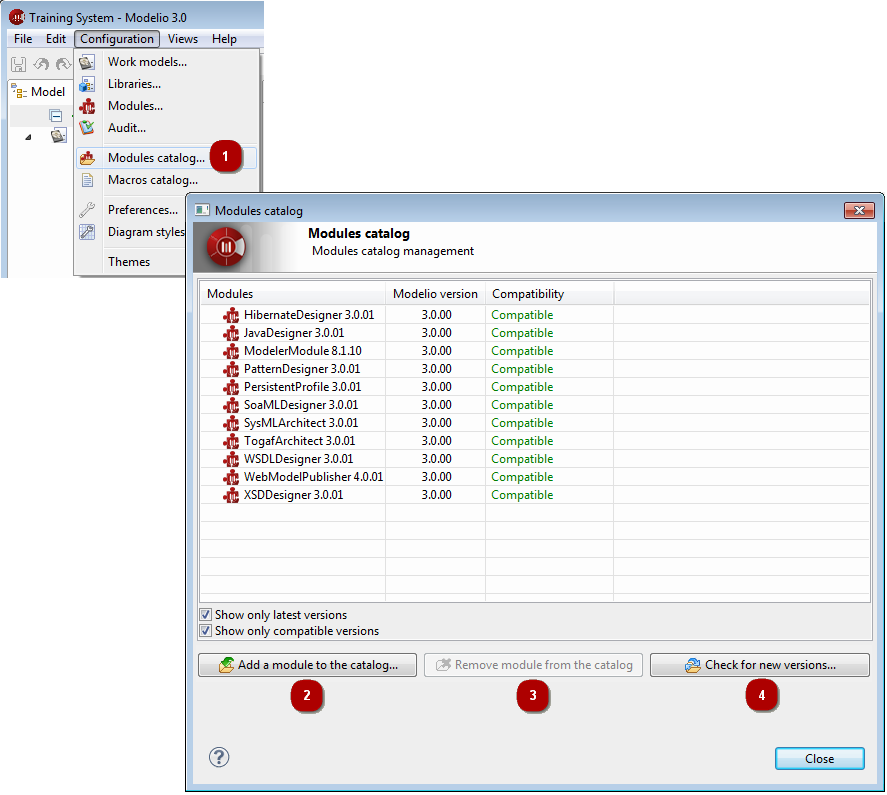Choose Libraries... menu entry
Image resolution: width=887 pixels, height=795 pixels.
(x=167, y=84)
